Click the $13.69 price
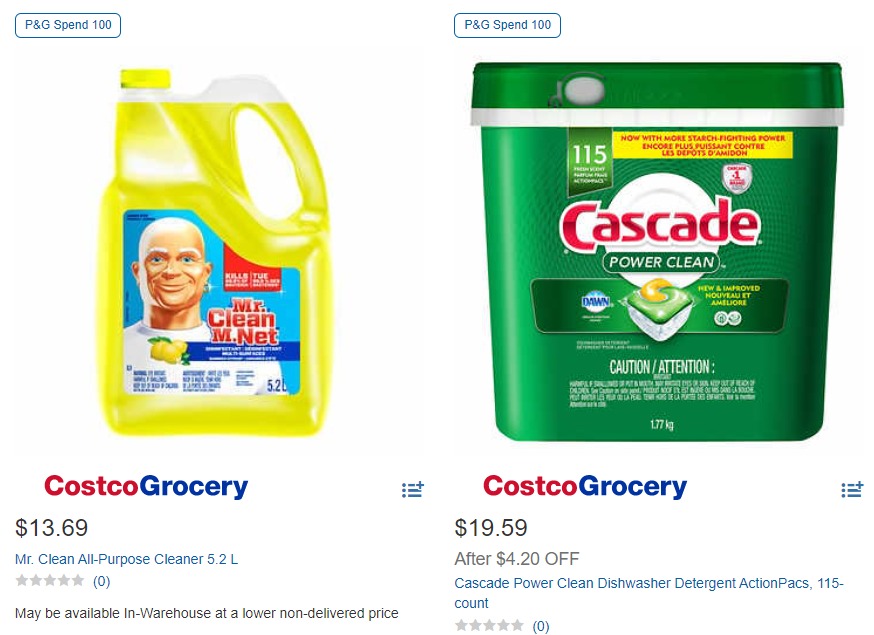The height and width of the screenshot is (635, 874). [x=52, y=528]
